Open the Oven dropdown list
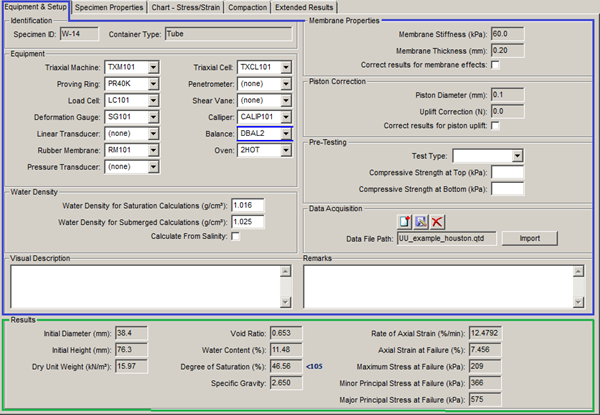 286,149
